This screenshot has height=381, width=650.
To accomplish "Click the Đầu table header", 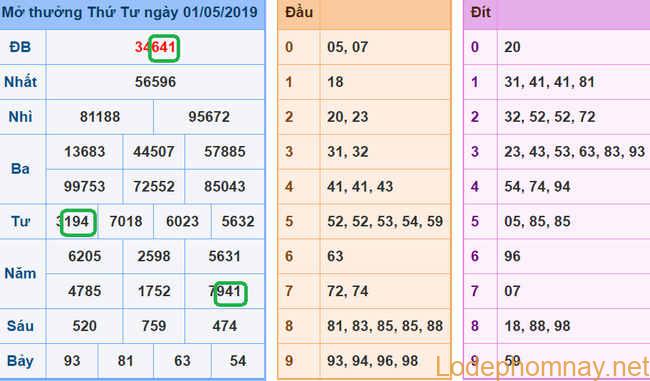I will pos(299,12).
